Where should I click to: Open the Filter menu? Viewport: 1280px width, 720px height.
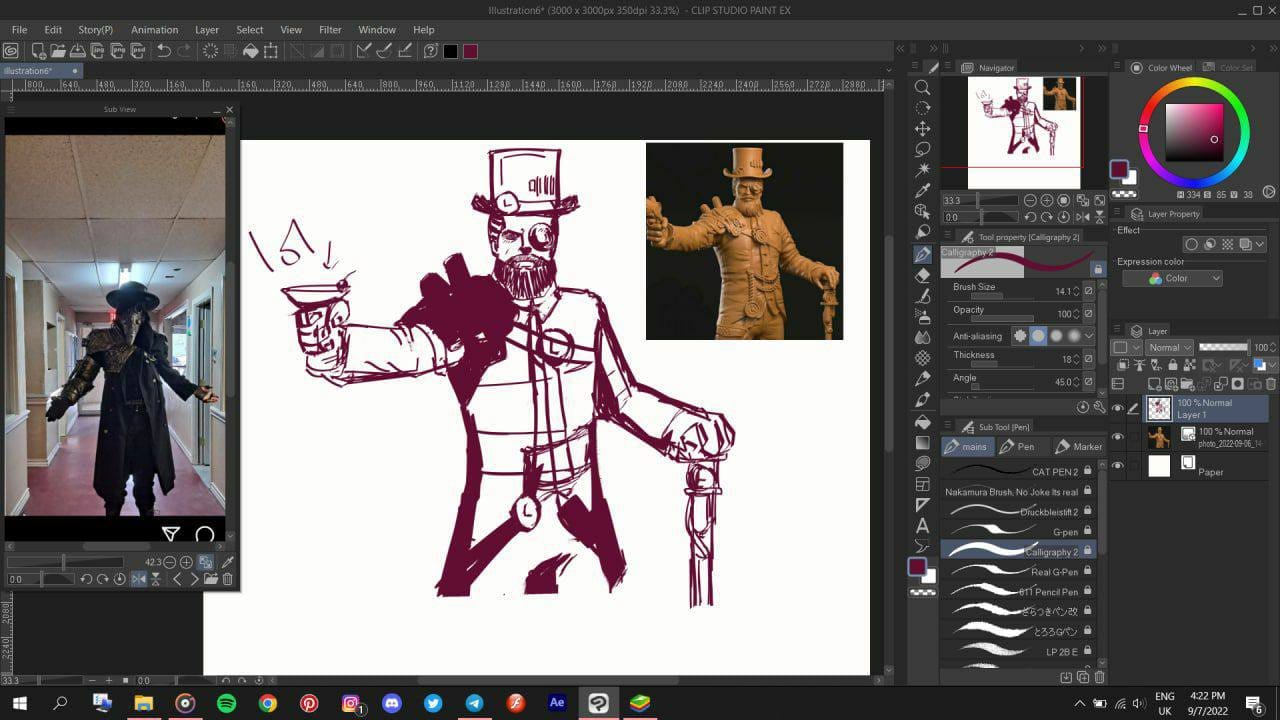(330, 30)
